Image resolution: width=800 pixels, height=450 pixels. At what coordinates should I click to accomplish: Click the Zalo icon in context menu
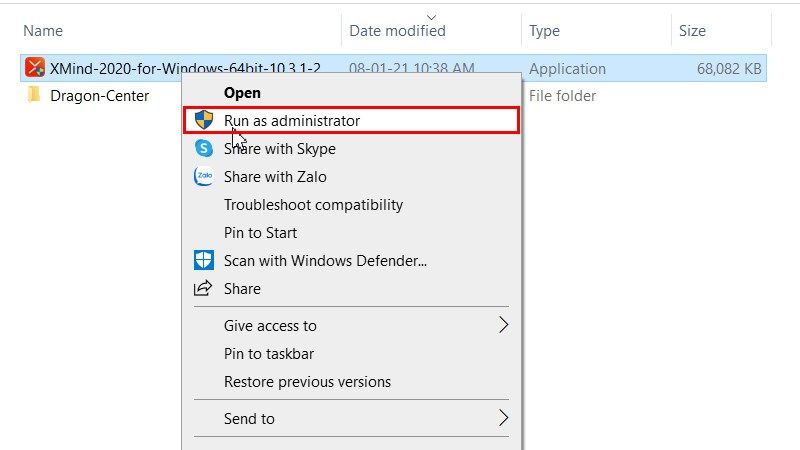pos(204,177)
